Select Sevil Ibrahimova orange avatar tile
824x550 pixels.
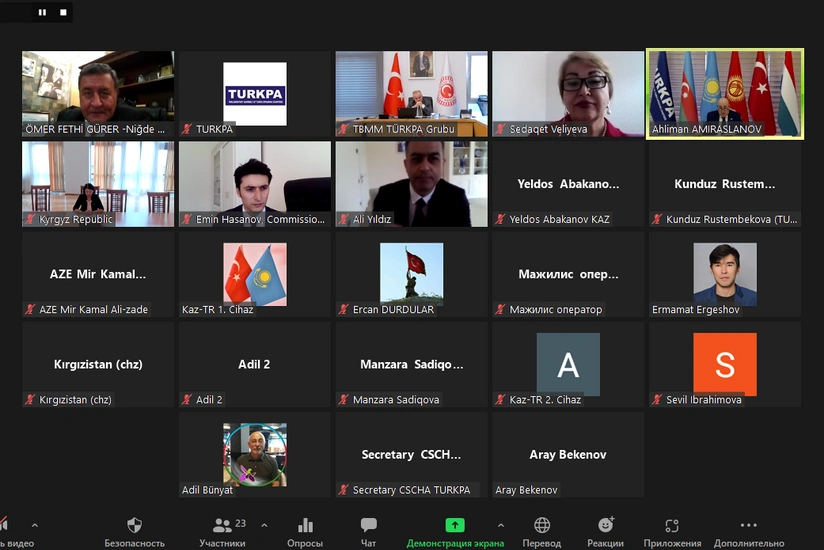[725, 365]
